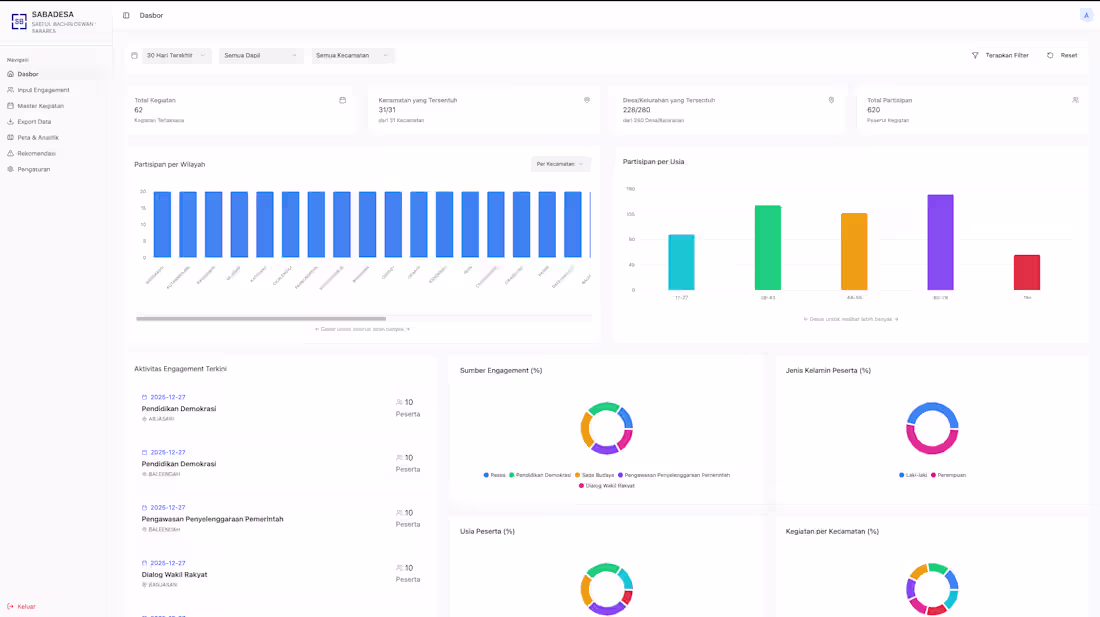Screen dimensions: 1100x617
Task: Click the Dasbor breadcrumb title
Action: (151, 15)
